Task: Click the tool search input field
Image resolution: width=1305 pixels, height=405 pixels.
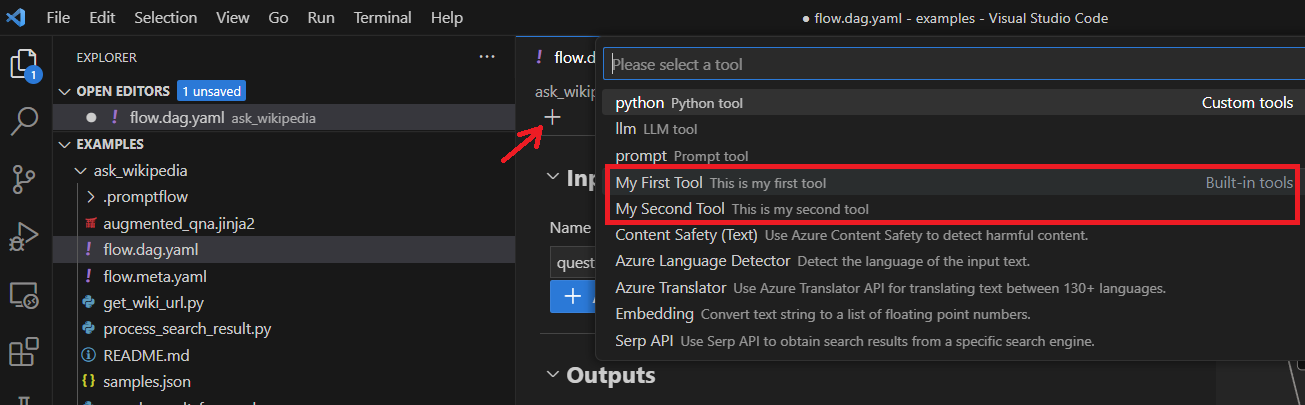Action: [950, 64]
